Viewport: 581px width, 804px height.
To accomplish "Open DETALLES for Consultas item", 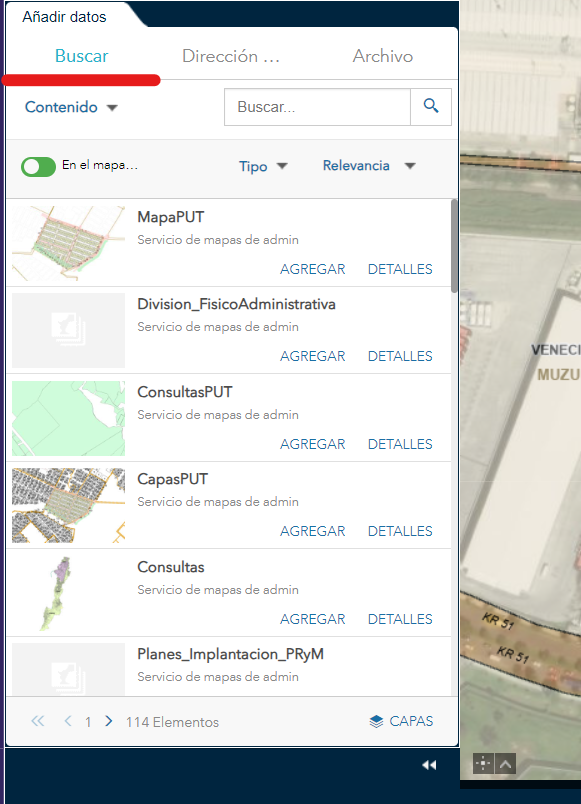I will pyautogui.click(x=400, y=619).
